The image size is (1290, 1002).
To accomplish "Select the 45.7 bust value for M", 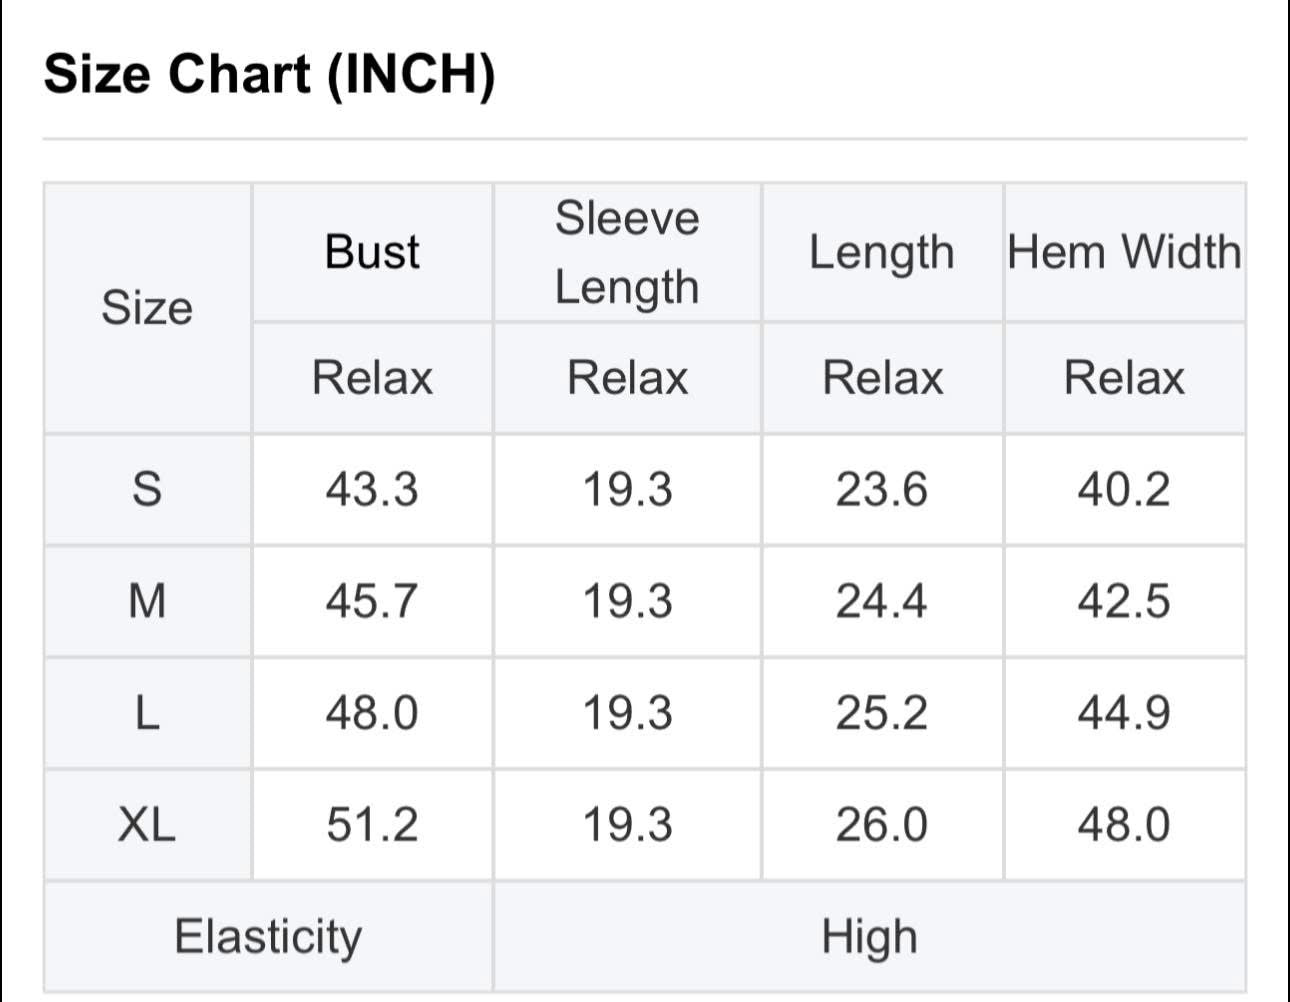I will [x=372, y=602].
